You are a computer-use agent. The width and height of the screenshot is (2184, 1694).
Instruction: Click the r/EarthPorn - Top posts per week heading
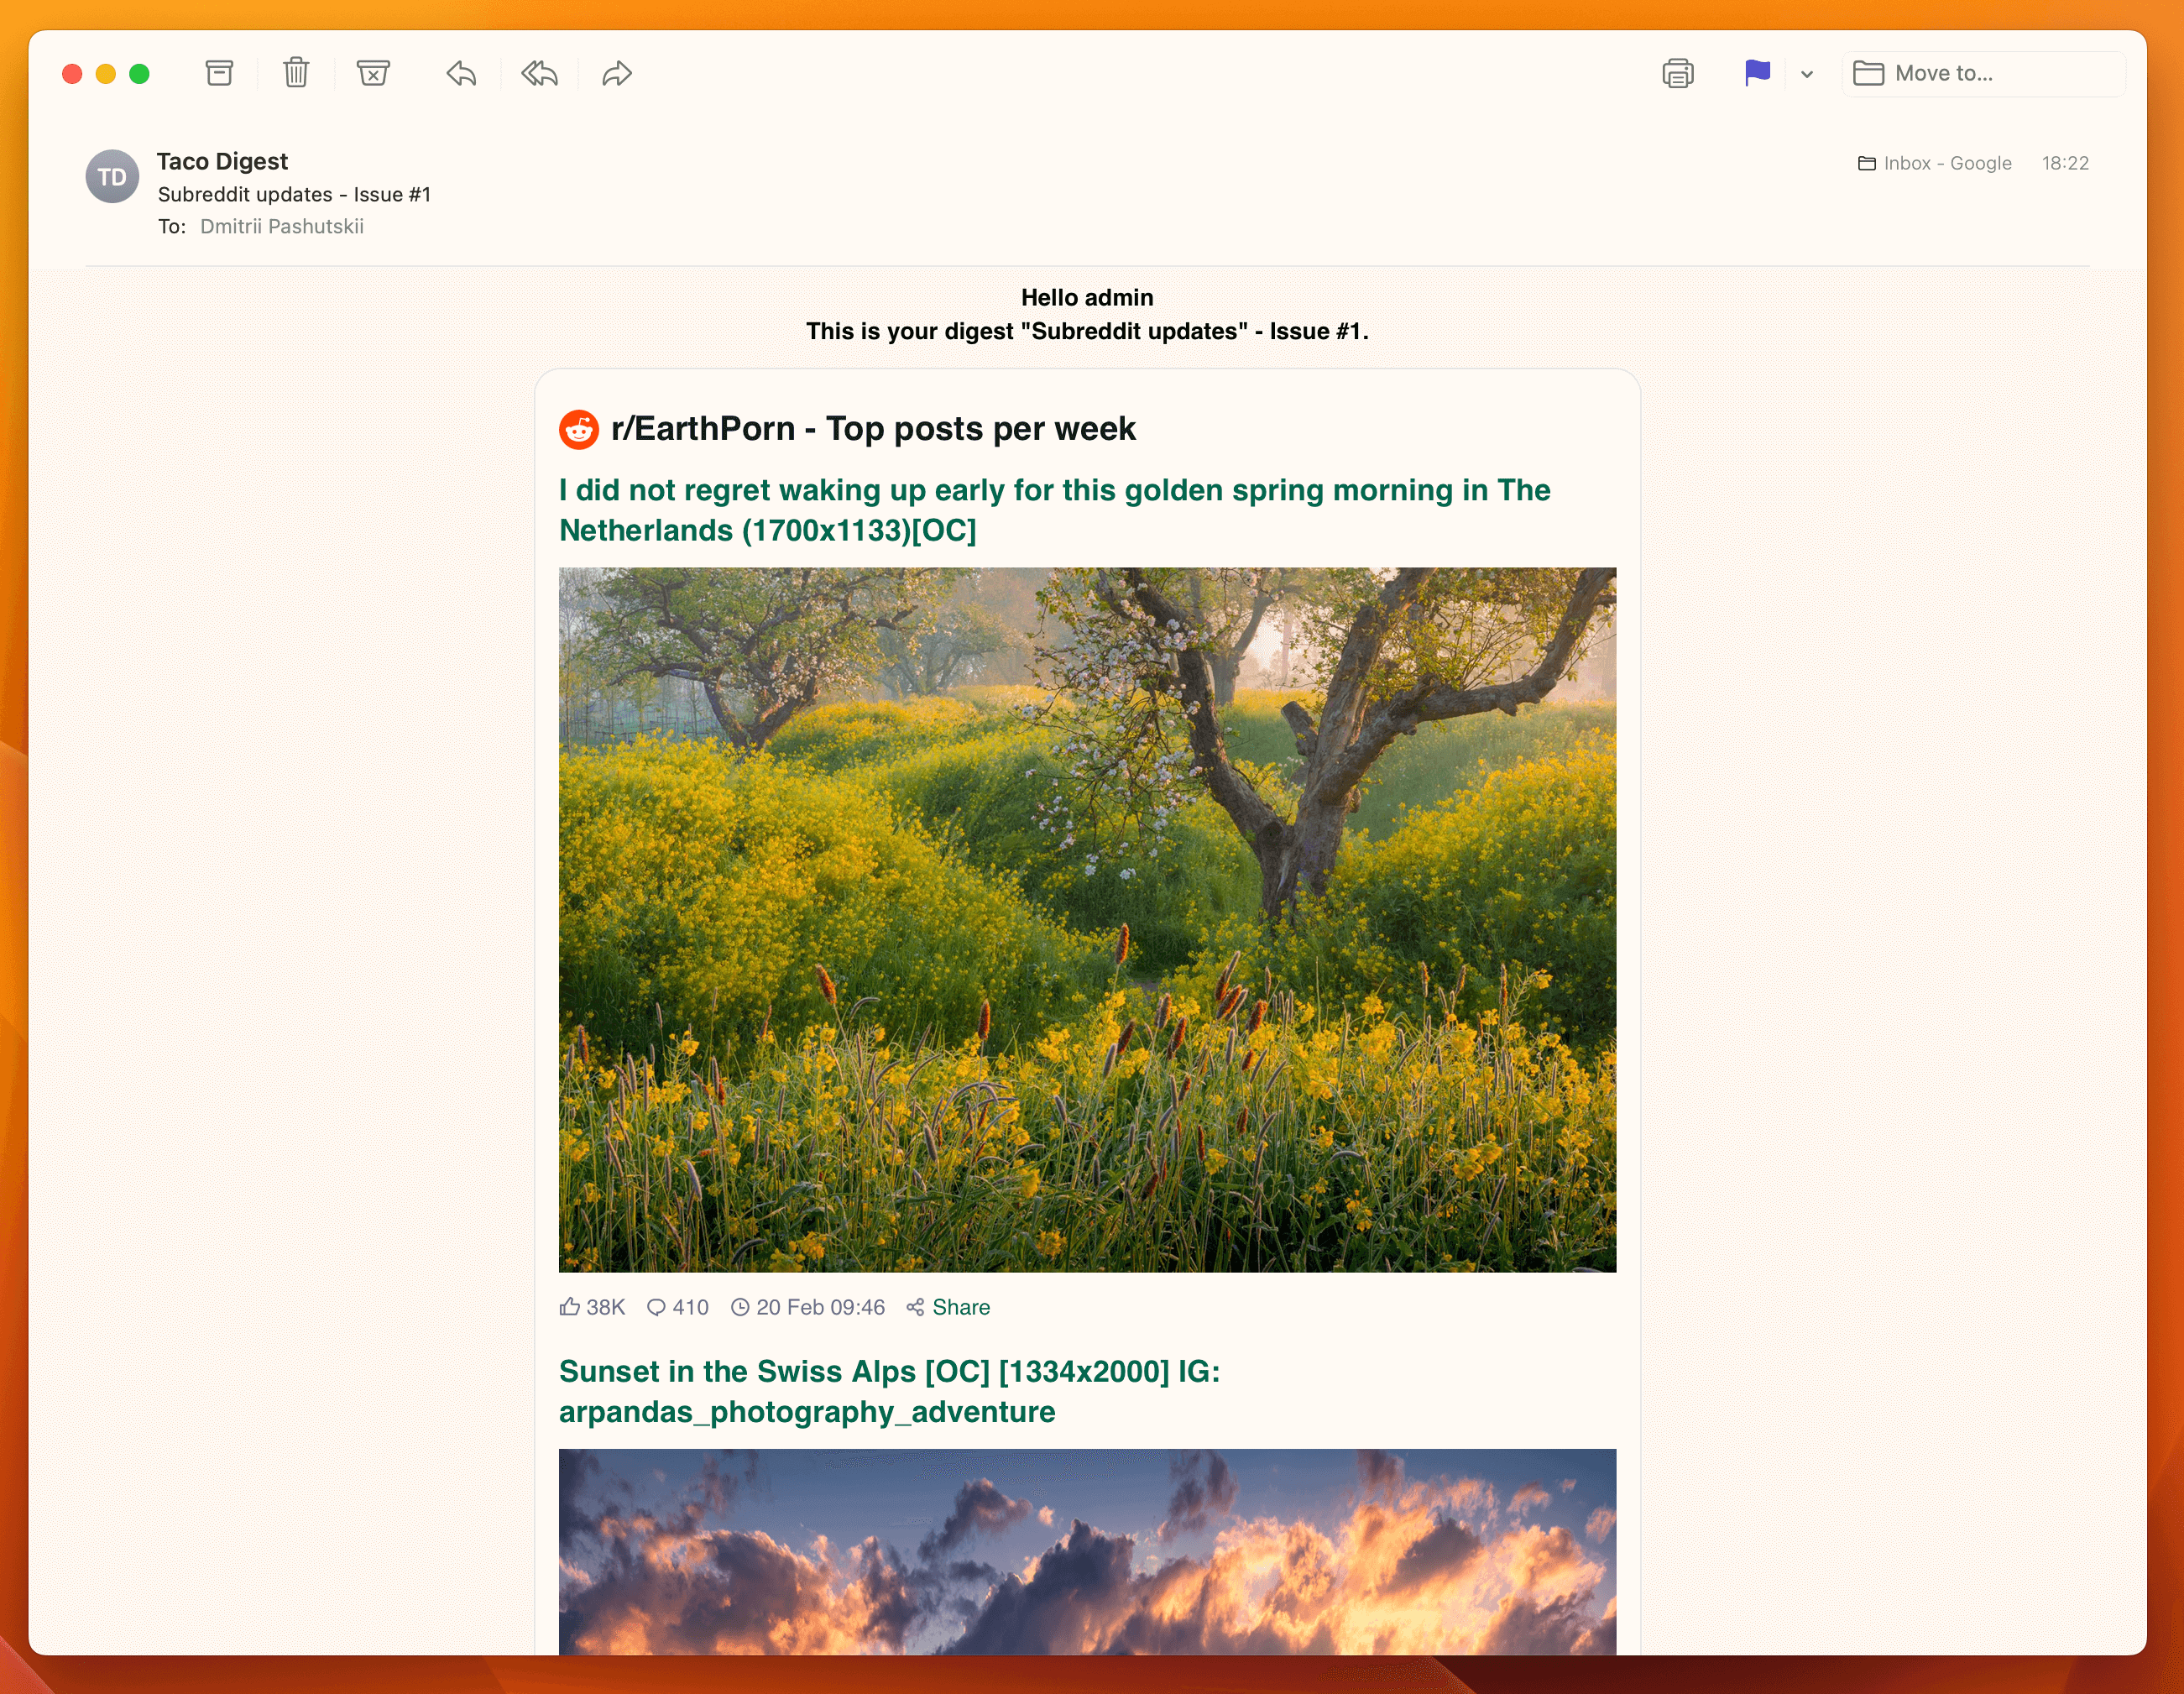click(873, 429)
